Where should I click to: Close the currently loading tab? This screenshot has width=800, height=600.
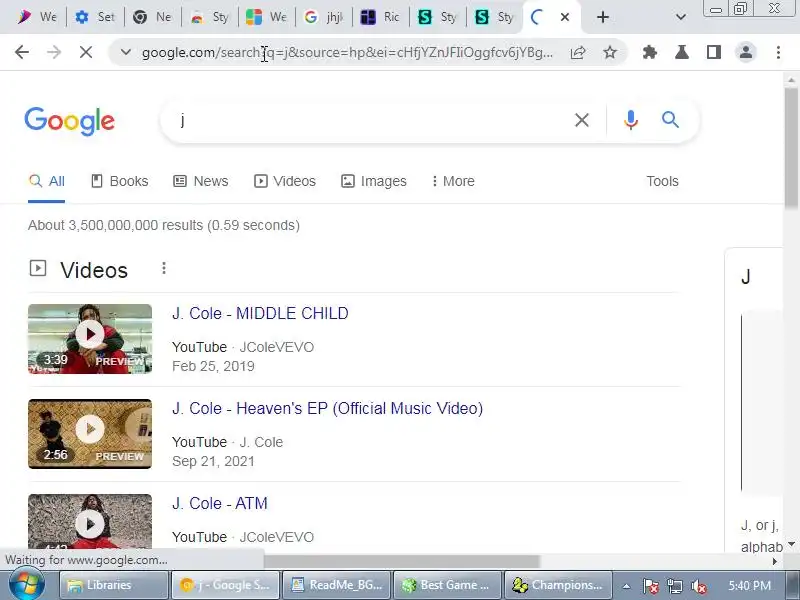[x=565, y=17]
